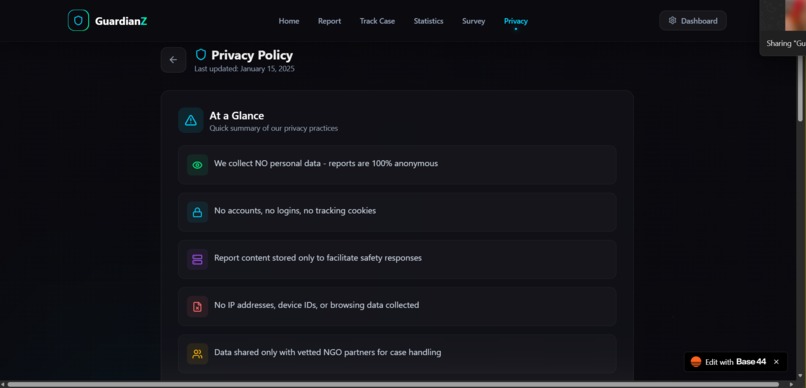This screenshot has width=806, height=388.
Task: Click the purple server storage icon
Action: click(197, 260)
